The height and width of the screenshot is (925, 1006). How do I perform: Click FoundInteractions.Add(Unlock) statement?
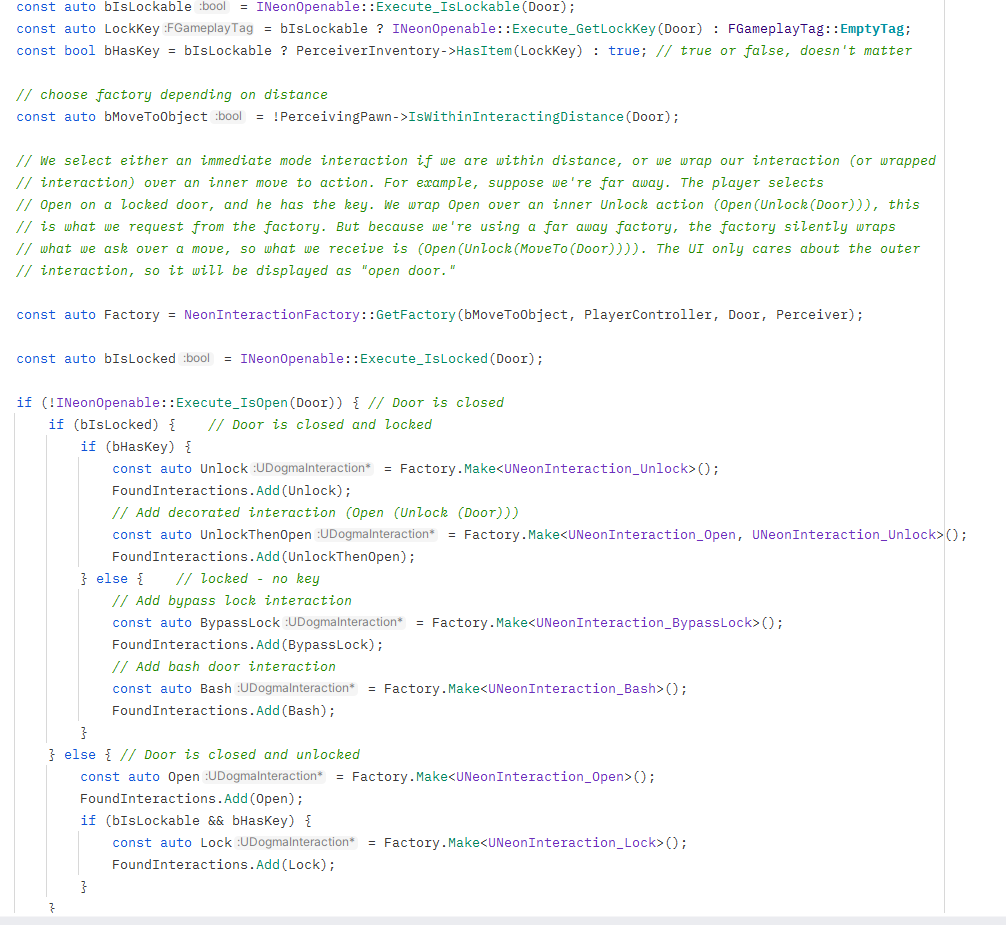coord(232,491)
